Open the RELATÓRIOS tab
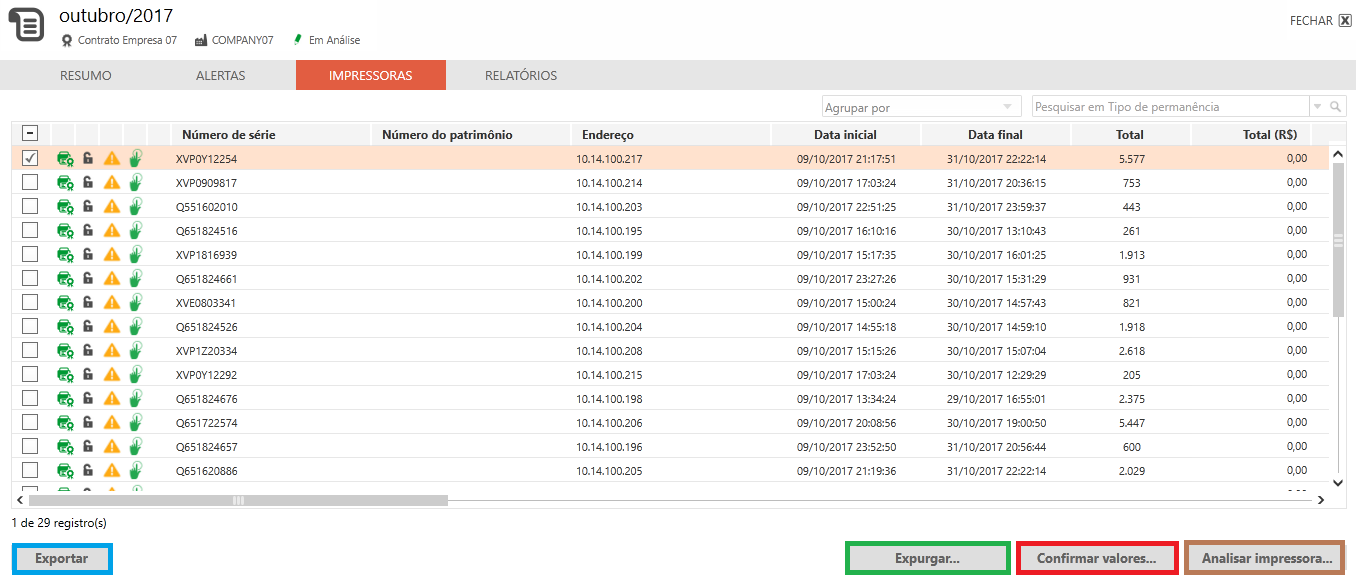1356x578 pixels. point(521,76)
